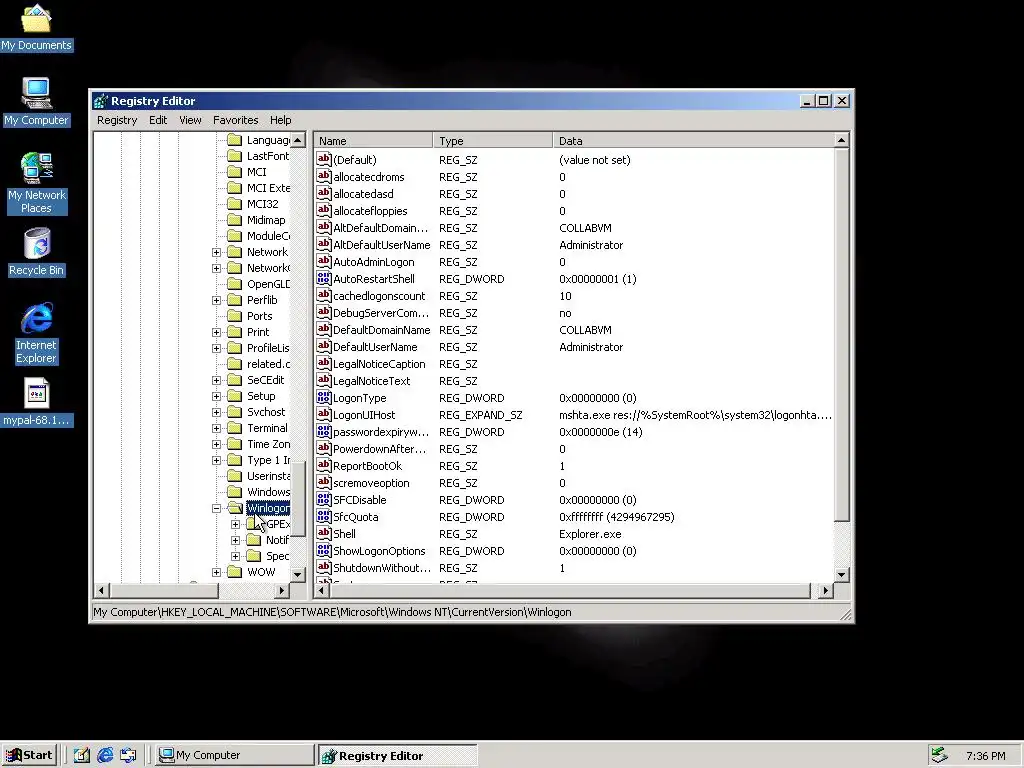Image resolution: width=1024 pixels, height=768 pixels.
Task: Click the (Default) value icon
Action: [323, 160]
